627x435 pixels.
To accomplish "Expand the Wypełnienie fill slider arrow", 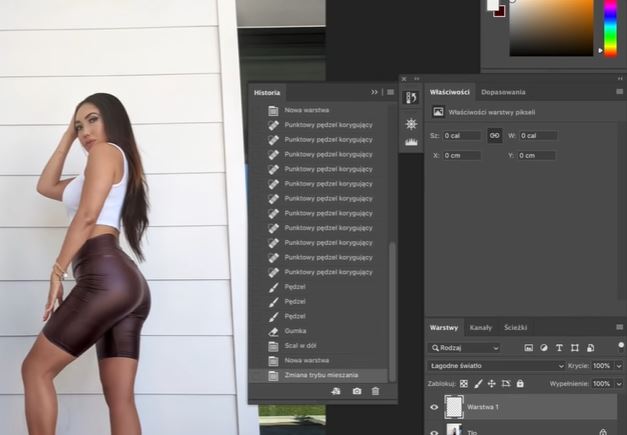I will [x=619, y=384].
